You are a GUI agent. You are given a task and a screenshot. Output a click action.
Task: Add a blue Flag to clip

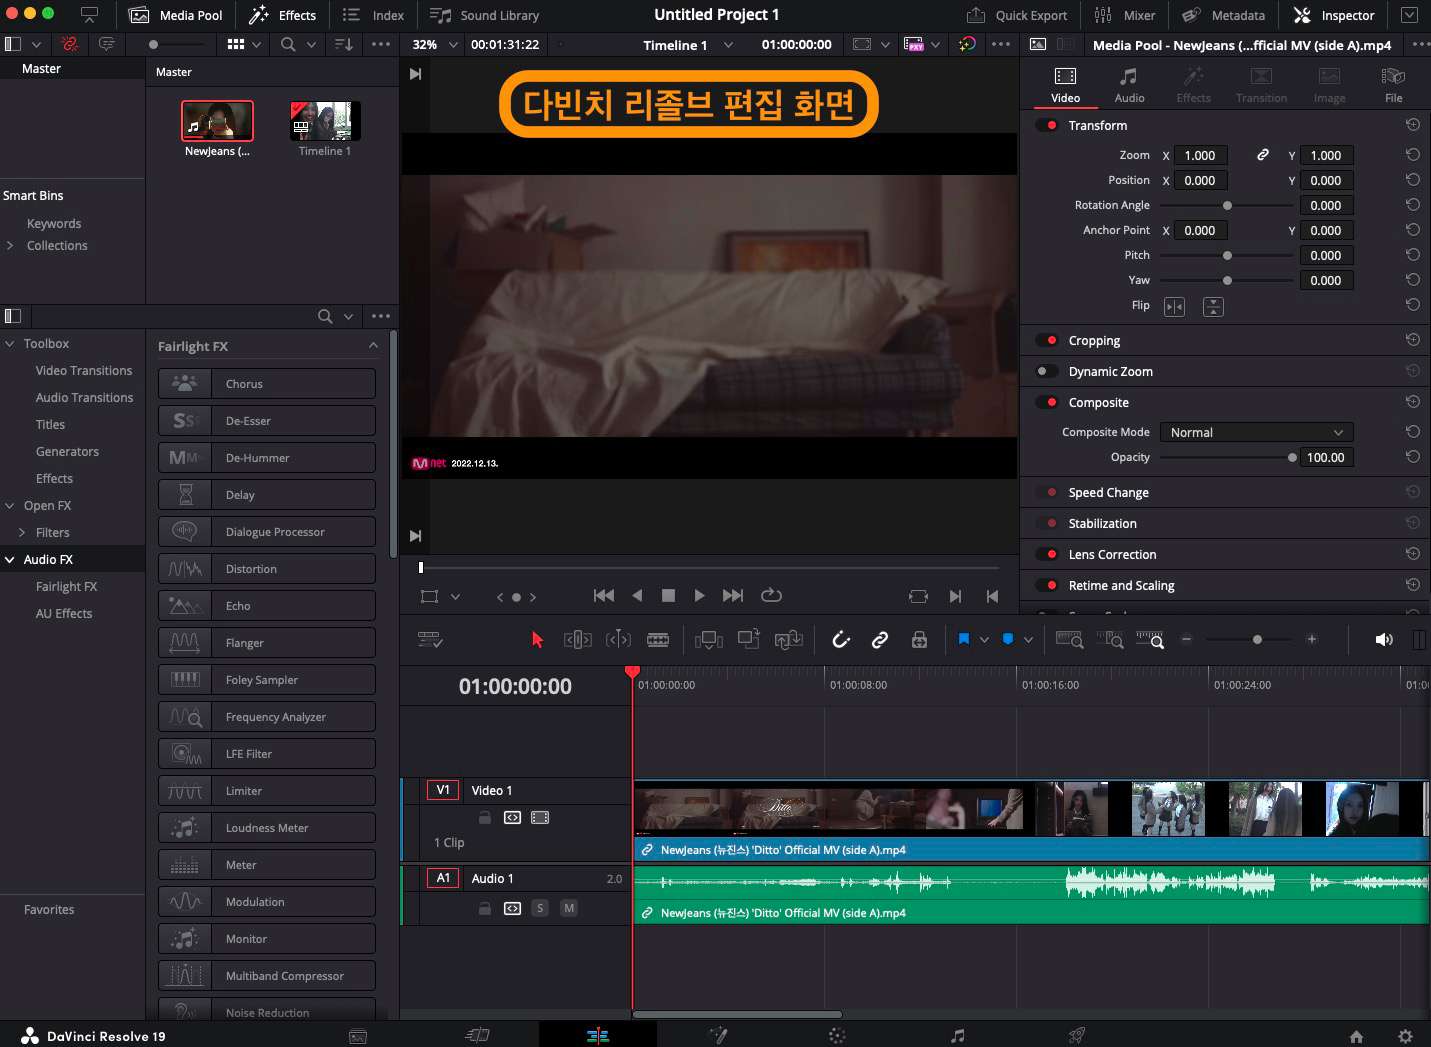(x=964, y=639)
